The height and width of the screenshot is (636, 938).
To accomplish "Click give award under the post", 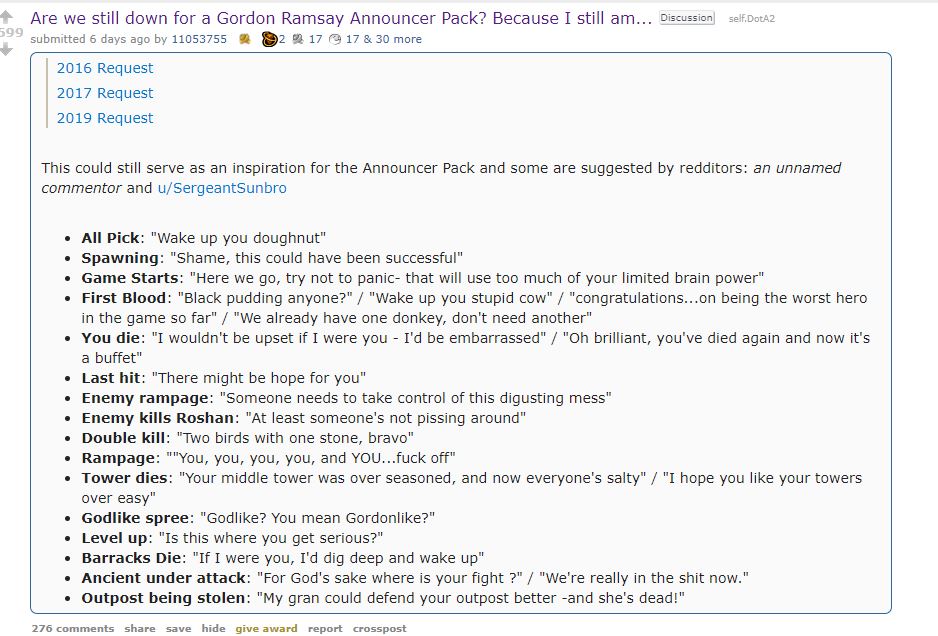I will (266, 628).
